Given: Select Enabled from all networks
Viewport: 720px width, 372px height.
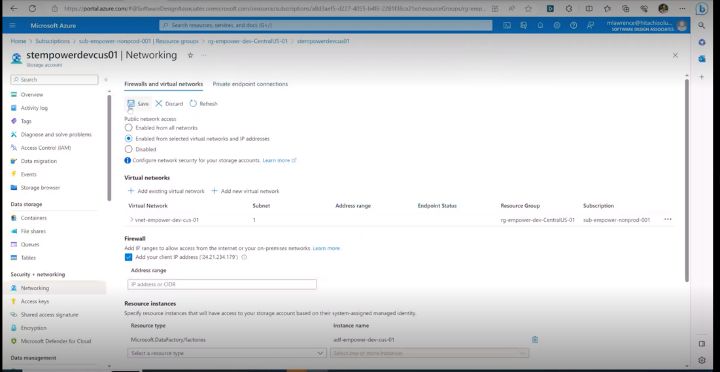Looking at the screenshot, I should [129, 128].
